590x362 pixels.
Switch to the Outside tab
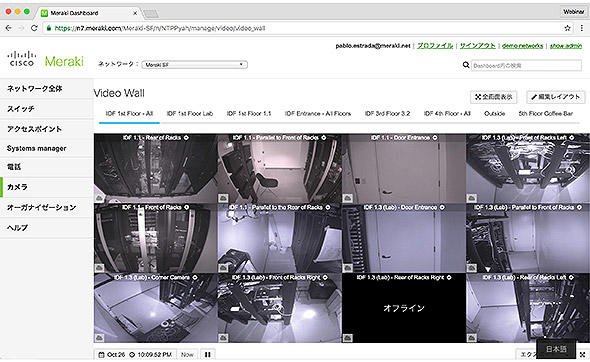[494, 114]
